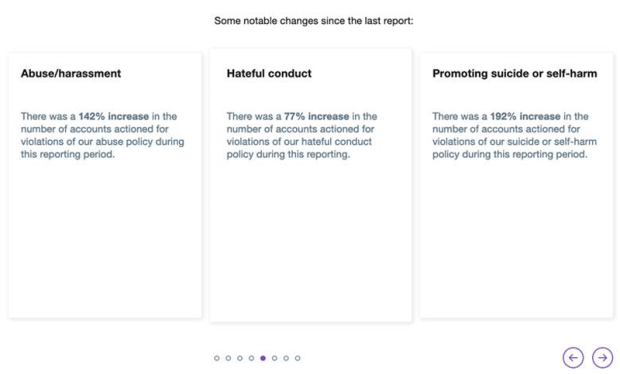620x374 pixels.
Task: Click the bold '77% increase' text
Action: tap(316, 116)
